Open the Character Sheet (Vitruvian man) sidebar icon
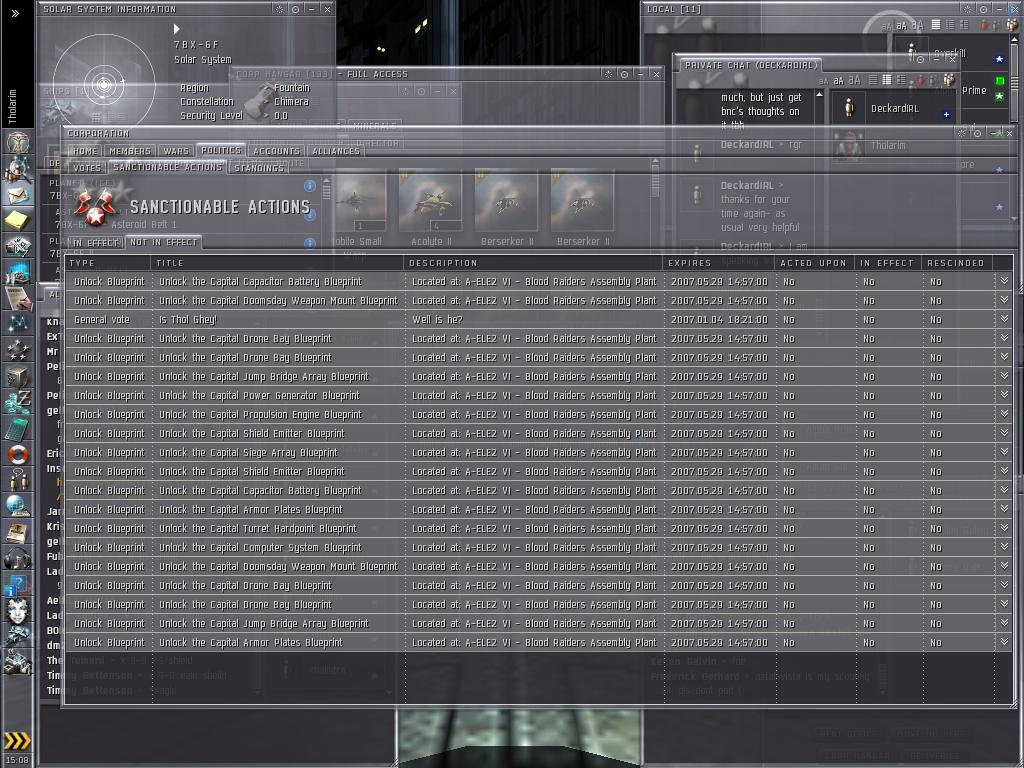Viewport: 1024px width, 768px height. (18, 142)
